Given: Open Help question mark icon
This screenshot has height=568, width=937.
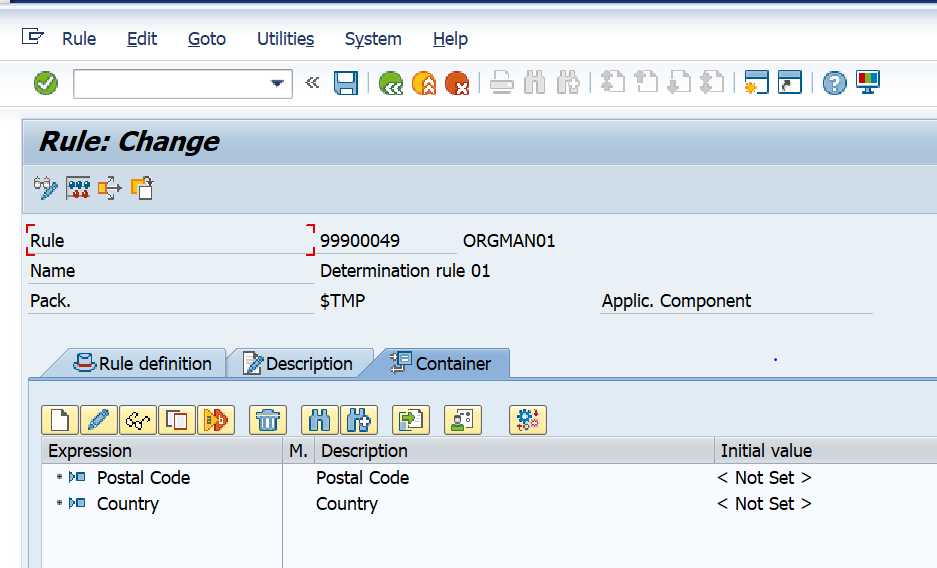Looking at the screenshot, I should click(x=834, y=83).
